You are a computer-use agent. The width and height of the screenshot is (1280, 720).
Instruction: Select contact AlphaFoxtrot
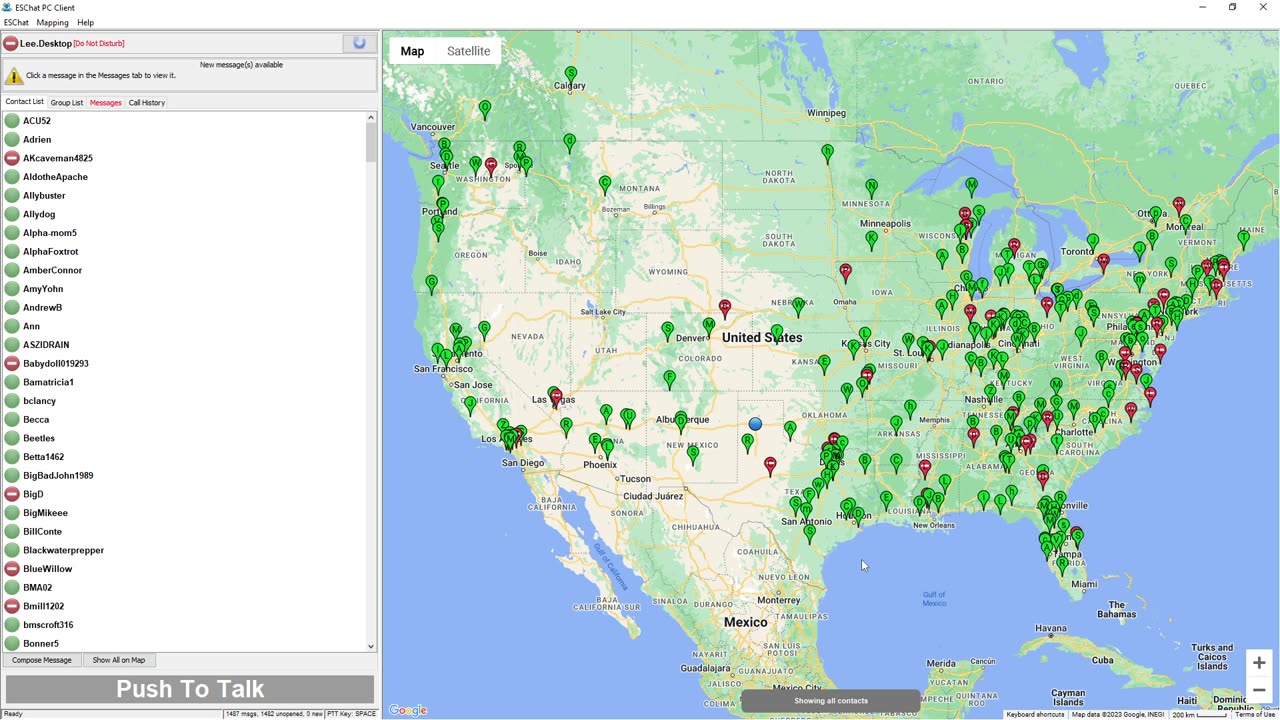click(x=50, y=252)
